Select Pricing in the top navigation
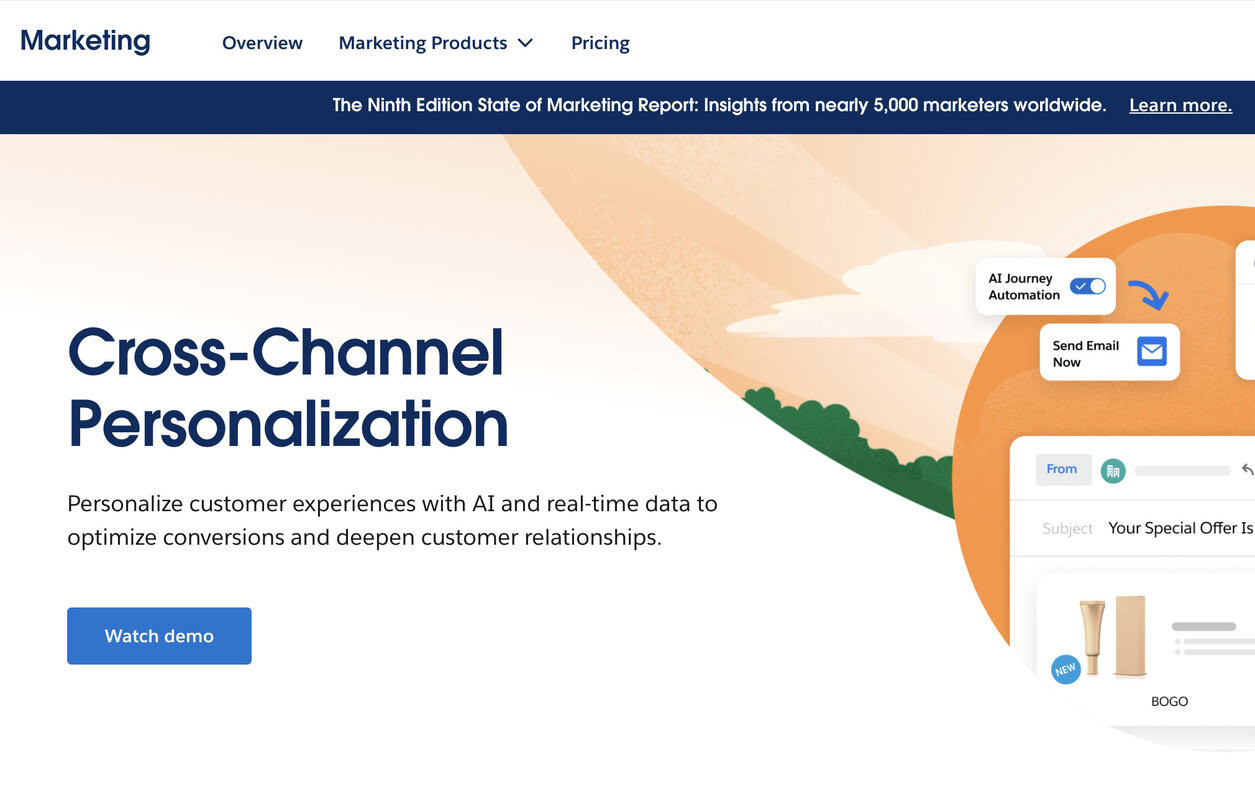 click(x=599, y=42)
